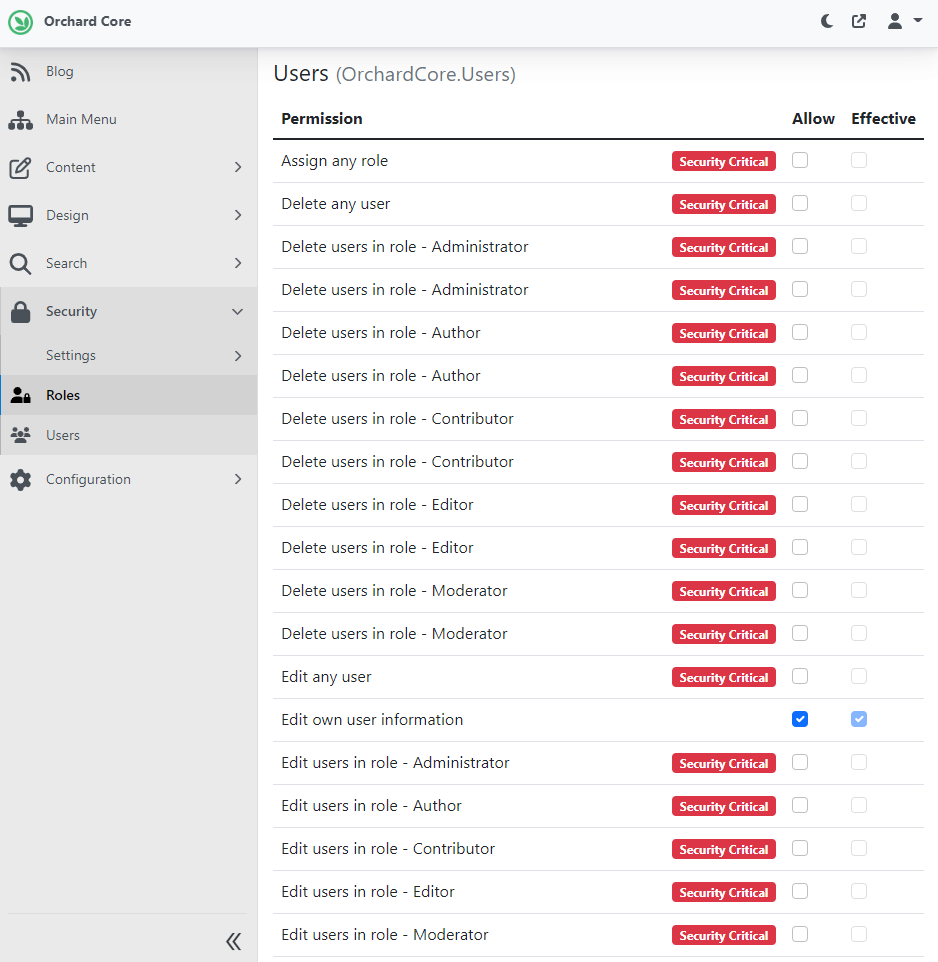Click Security Critical badge for Assign any role
This screenshot has height=962, width=938.
pos(724,161)
